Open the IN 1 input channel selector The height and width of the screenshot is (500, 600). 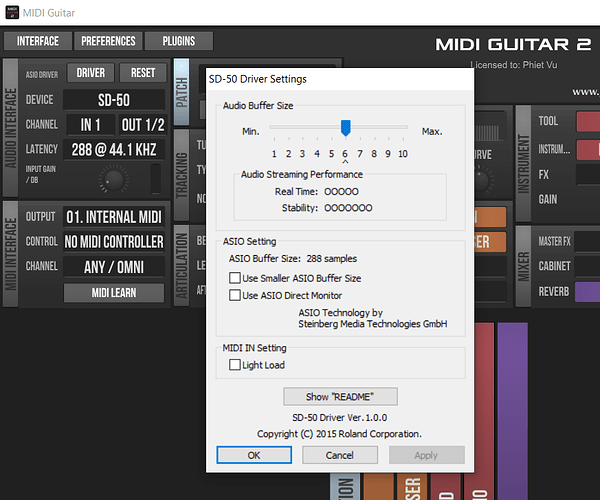pos(90,125)
